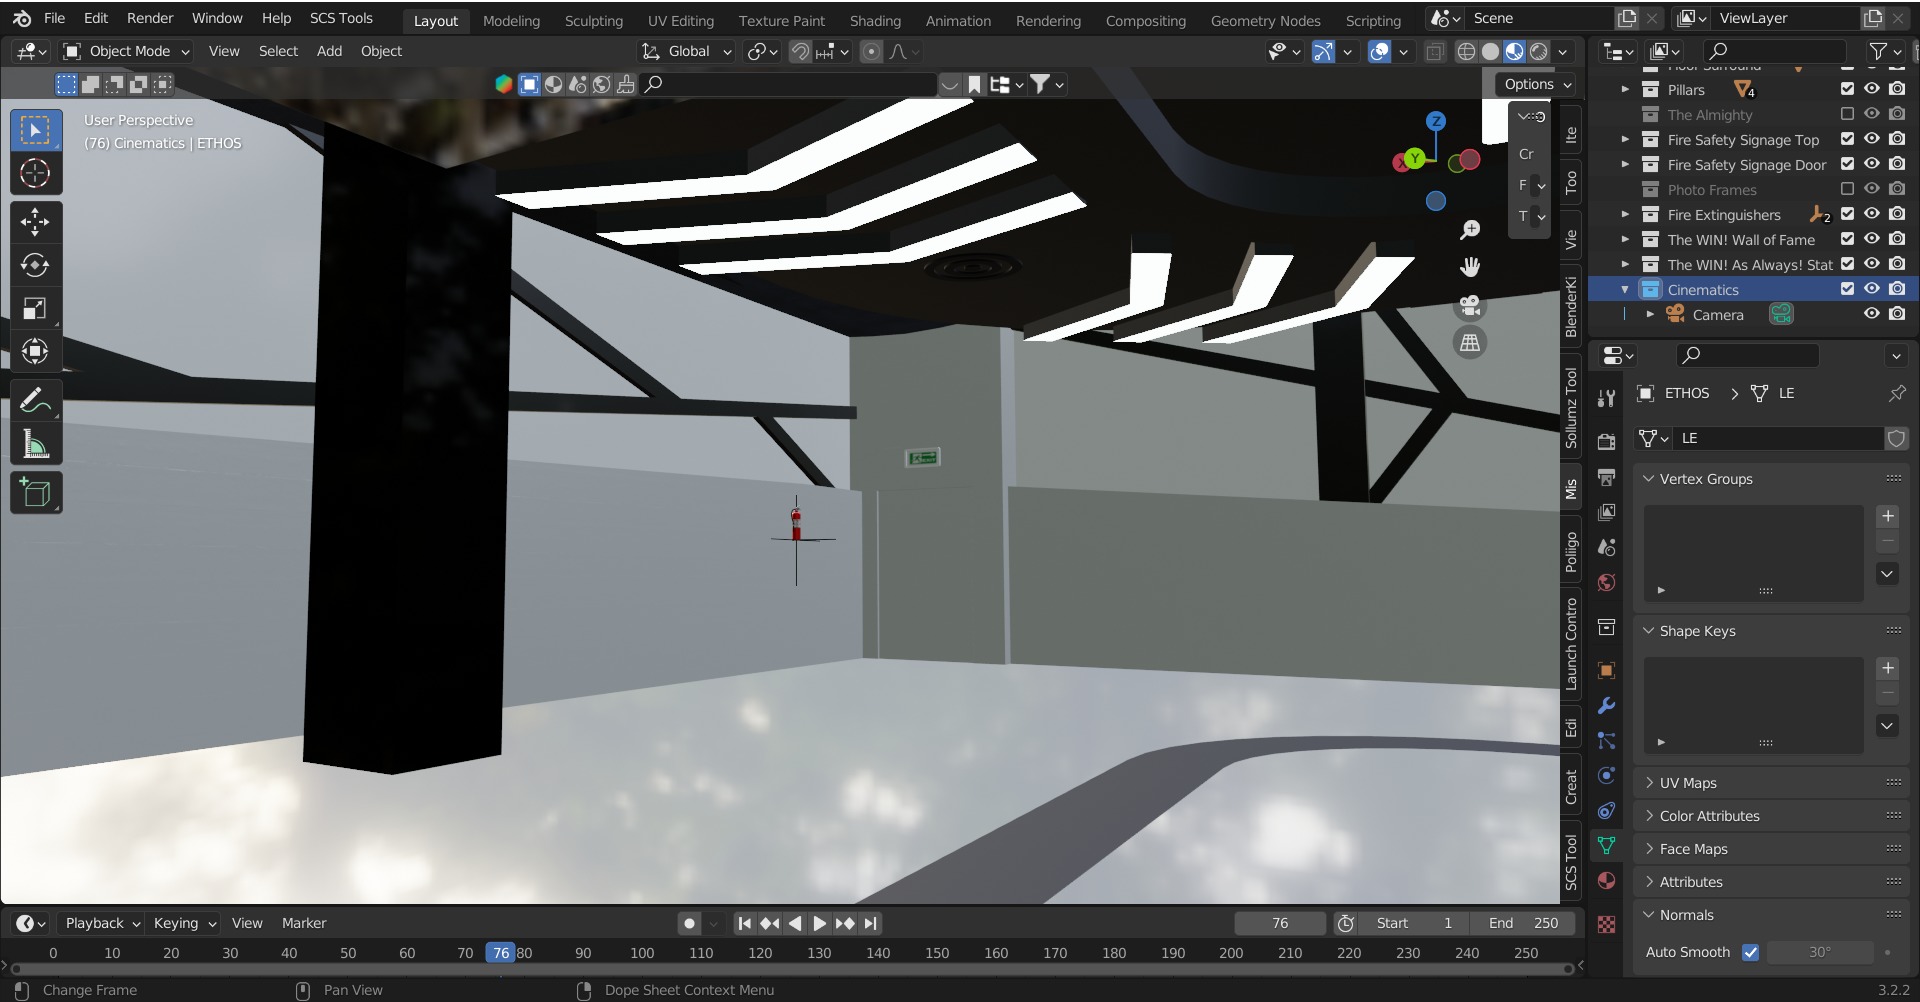Select the Add Cube tool
The width and height of the screenshot is (1920, 1002).
(x=36, y=493)
